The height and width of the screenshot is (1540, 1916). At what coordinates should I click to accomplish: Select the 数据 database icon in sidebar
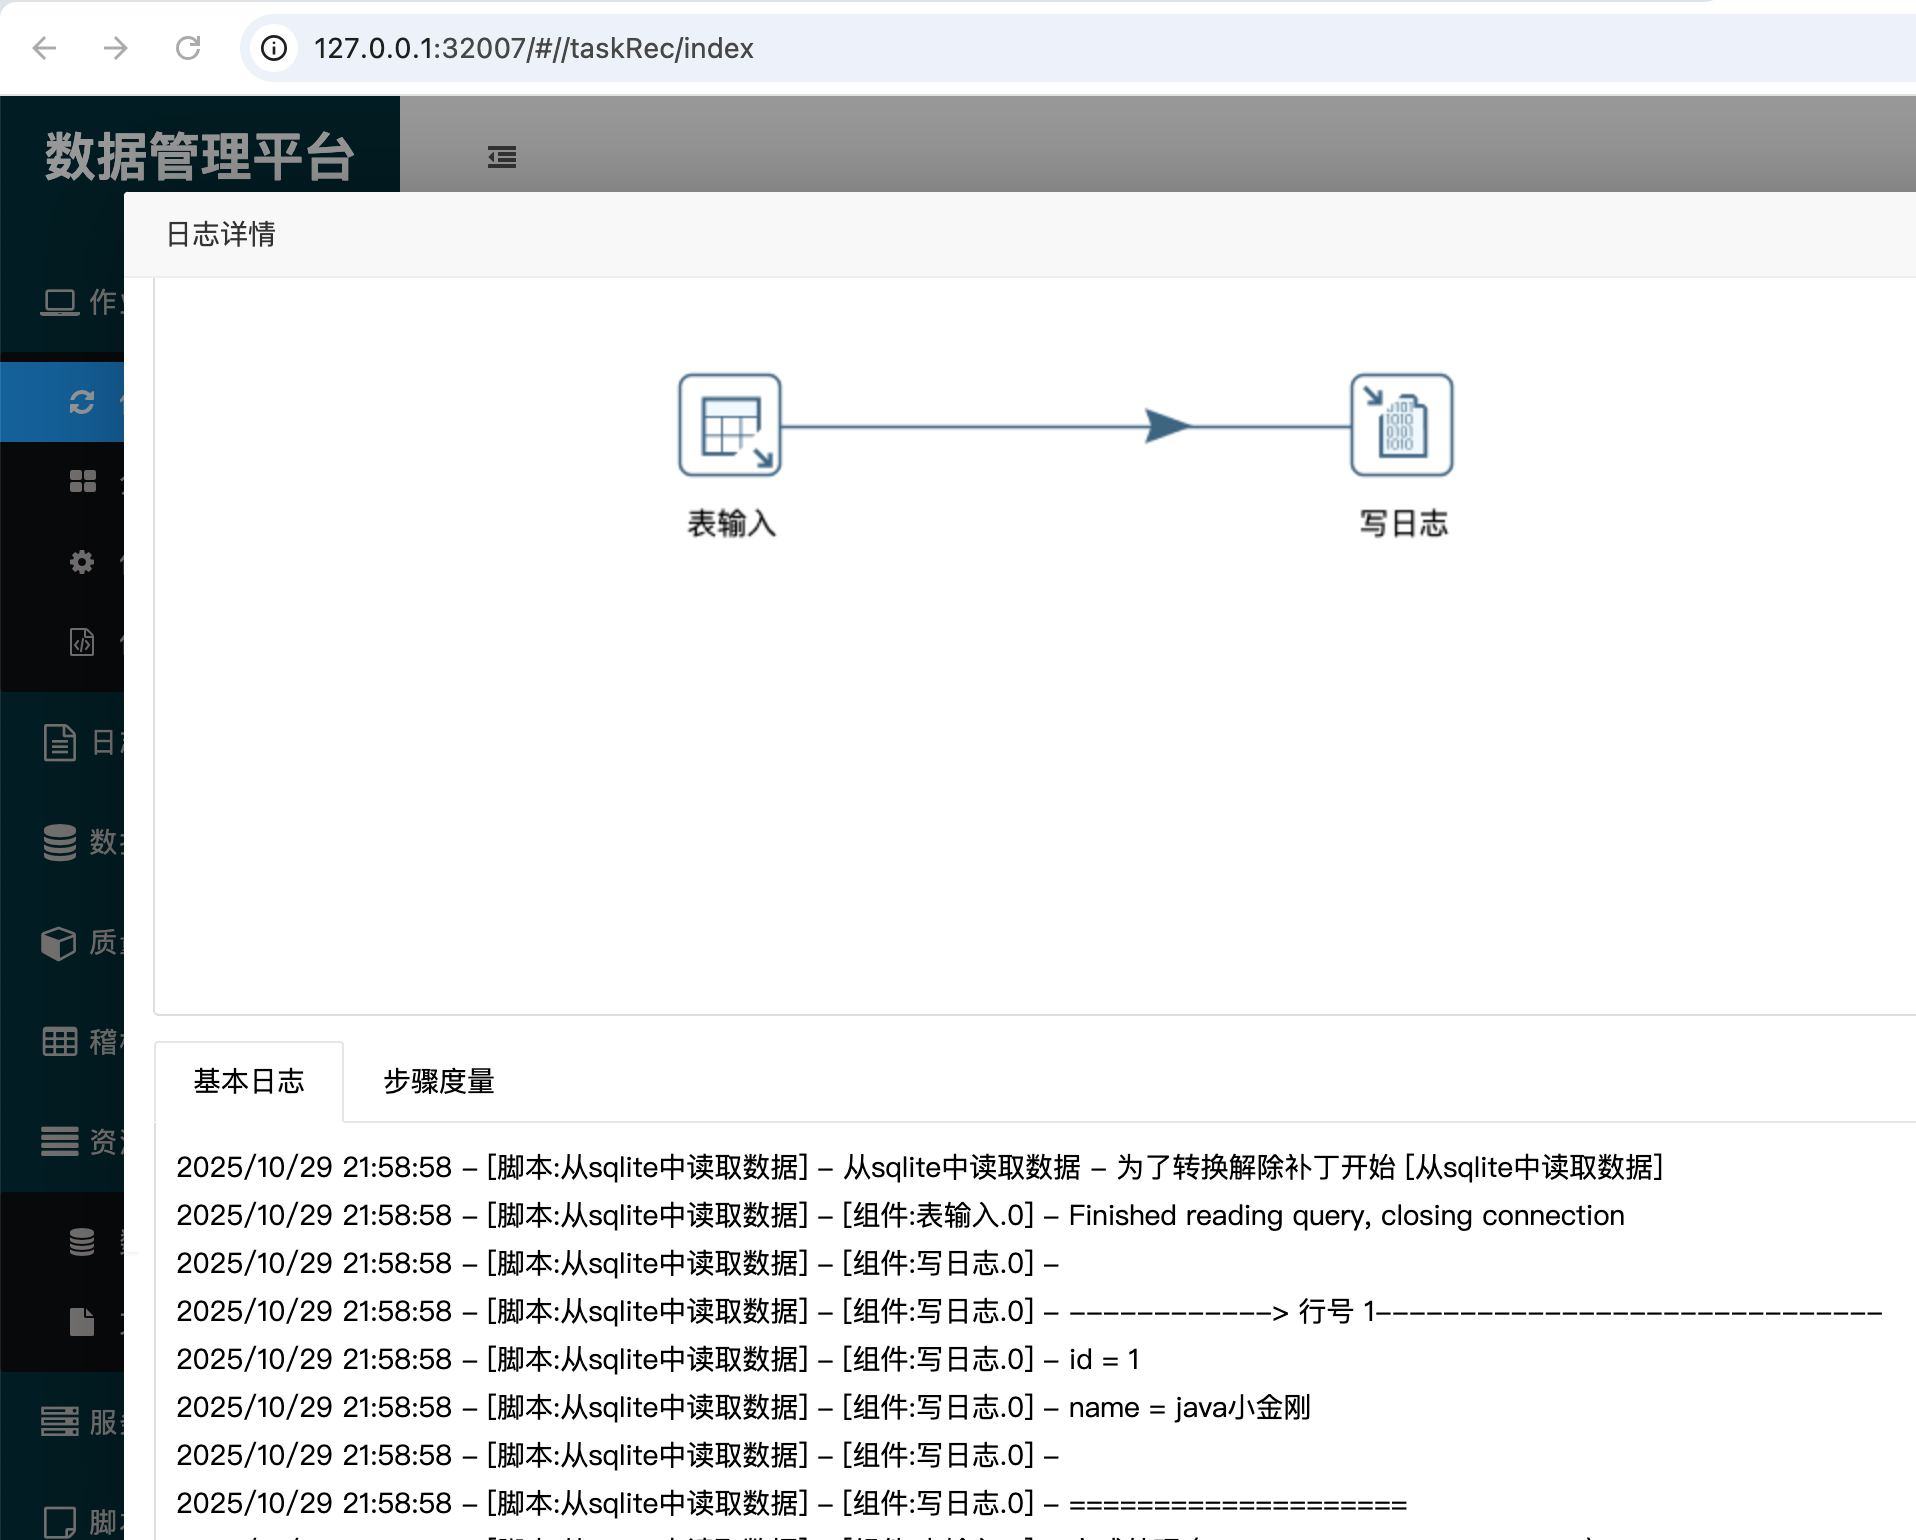[58, 844]
